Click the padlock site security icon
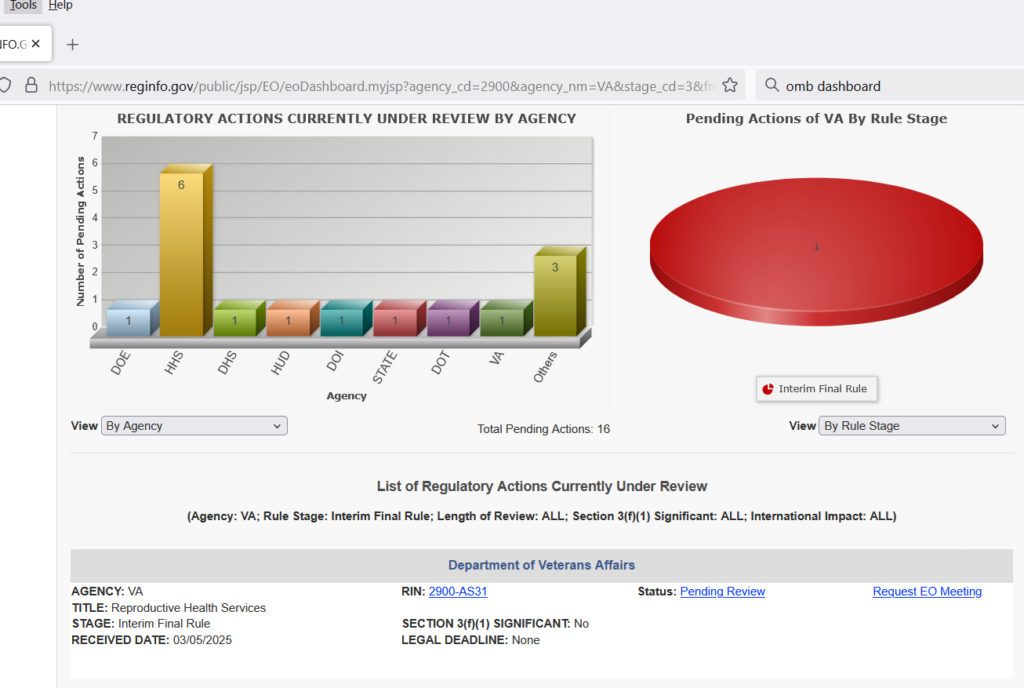This screenshot has width=1024, height=688. point(31,86)
